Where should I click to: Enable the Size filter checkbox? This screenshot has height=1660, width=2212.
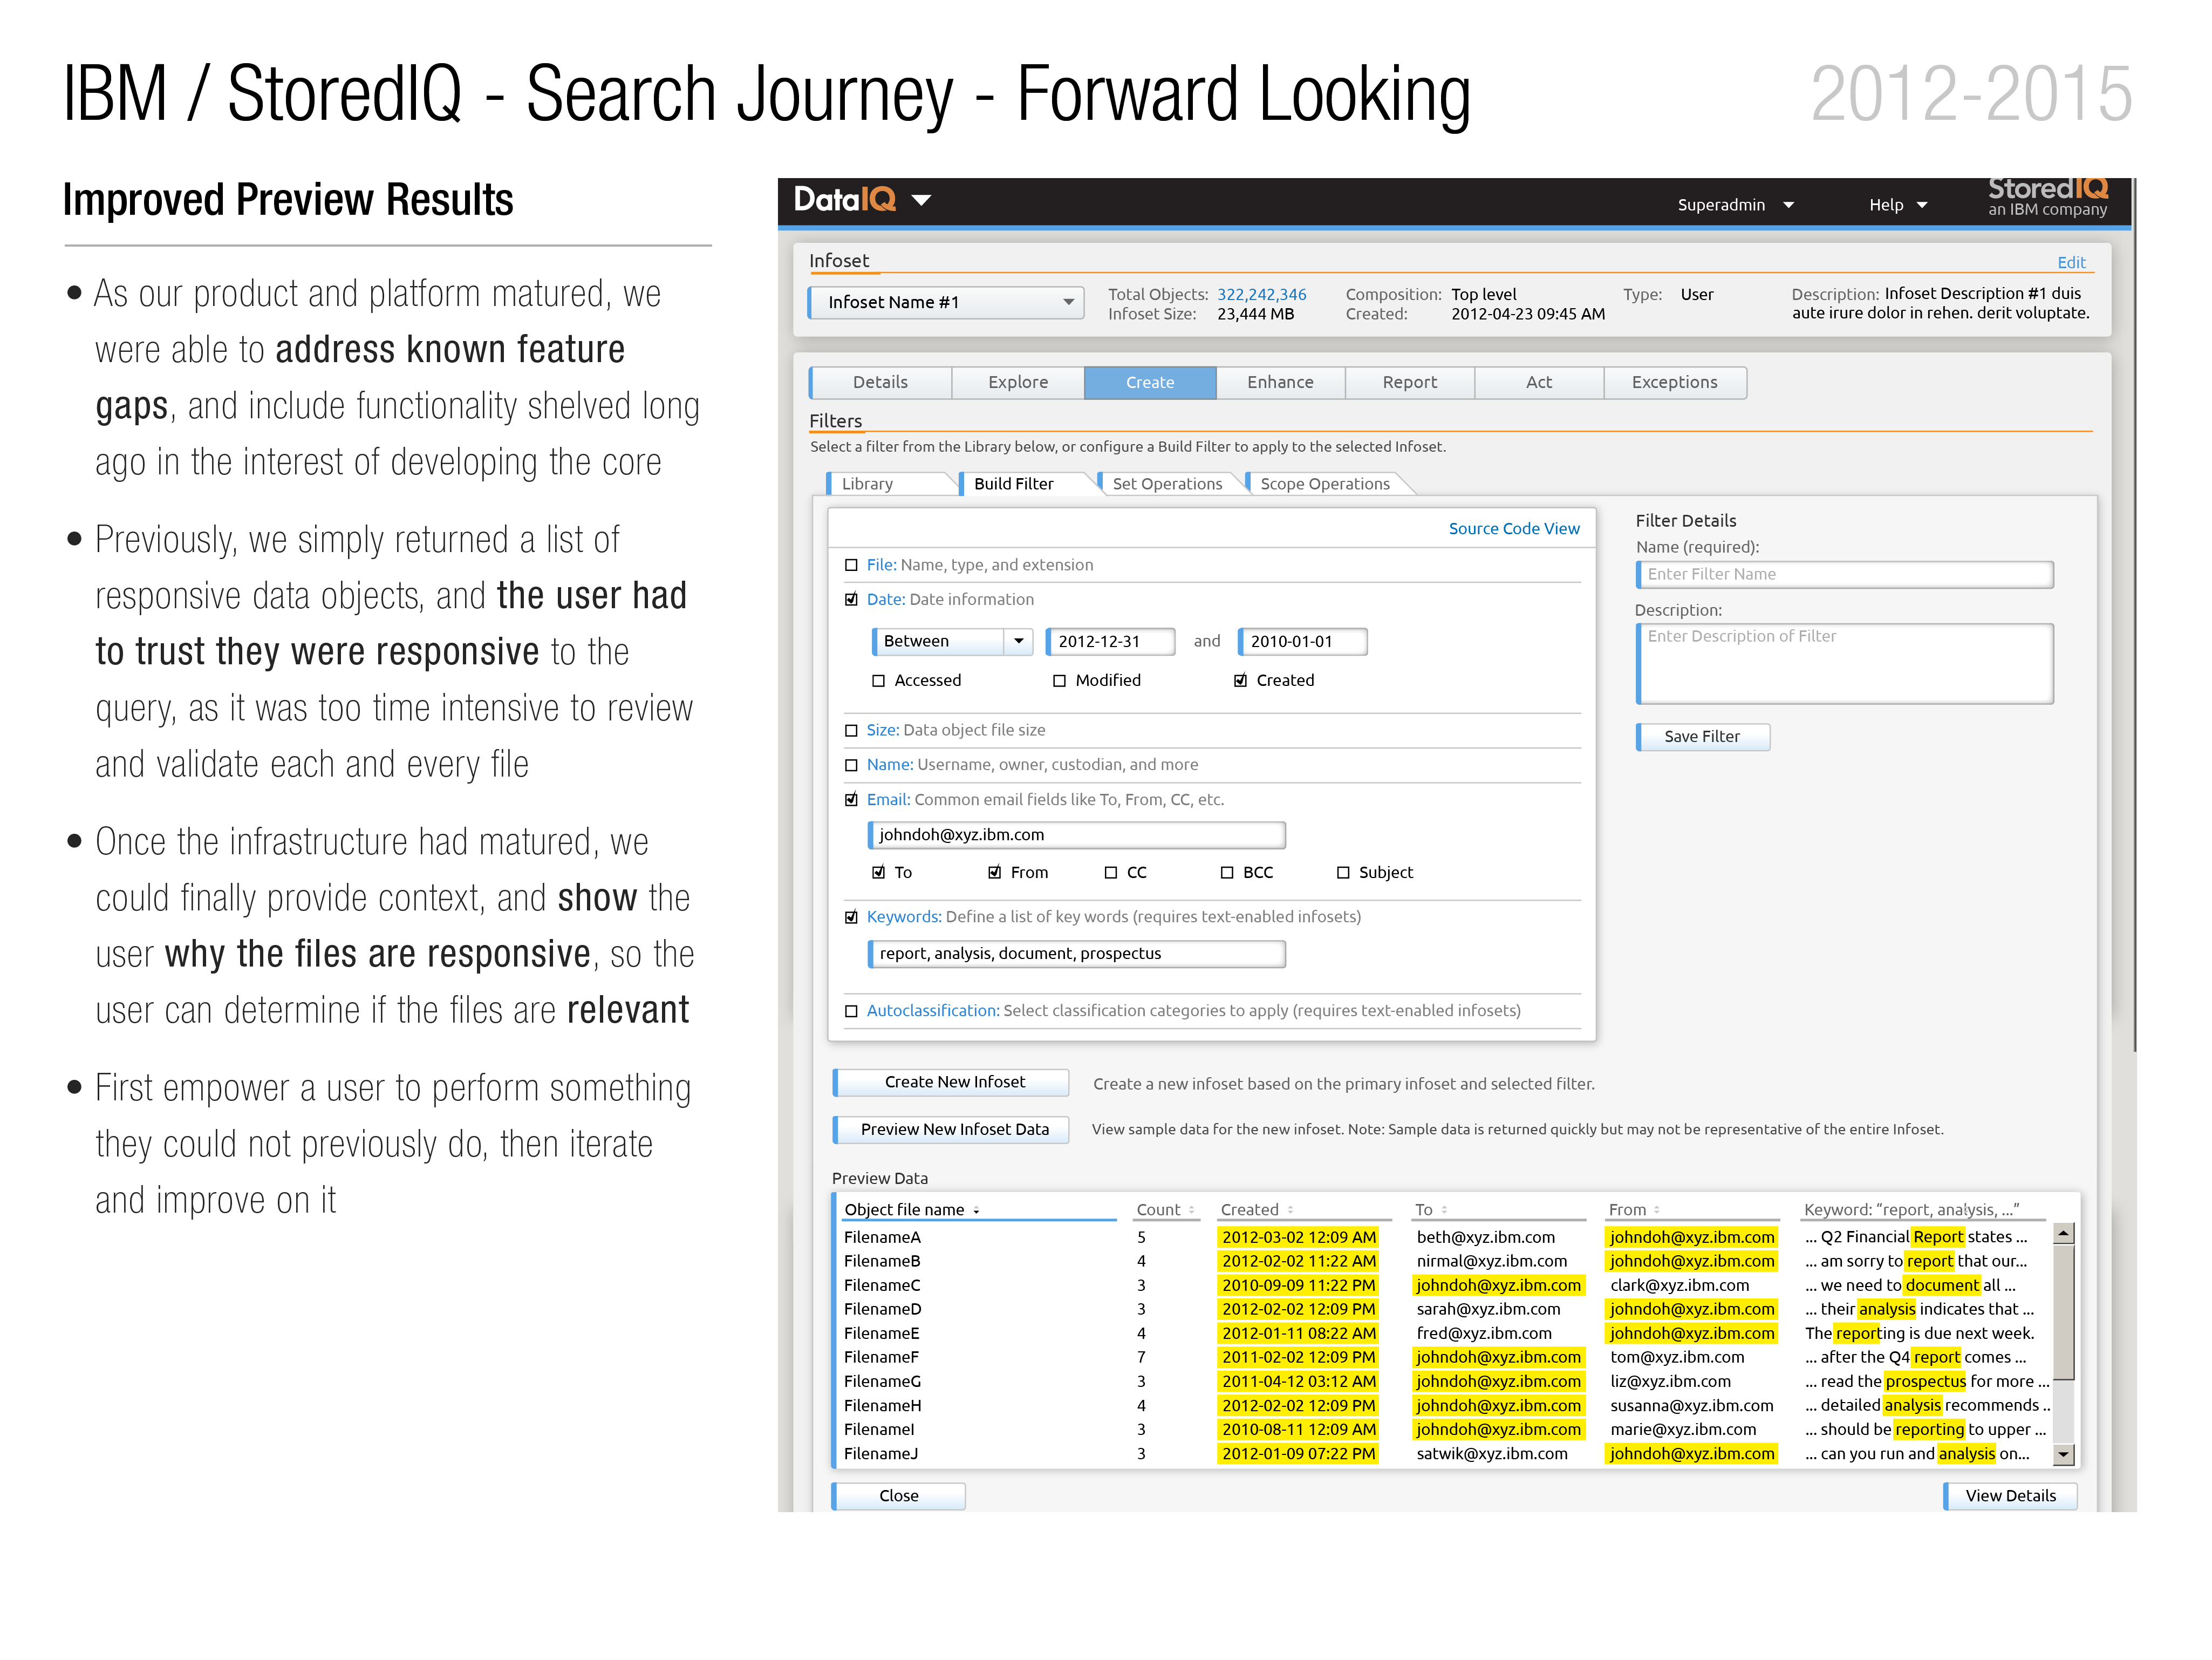tap(851, 730)
